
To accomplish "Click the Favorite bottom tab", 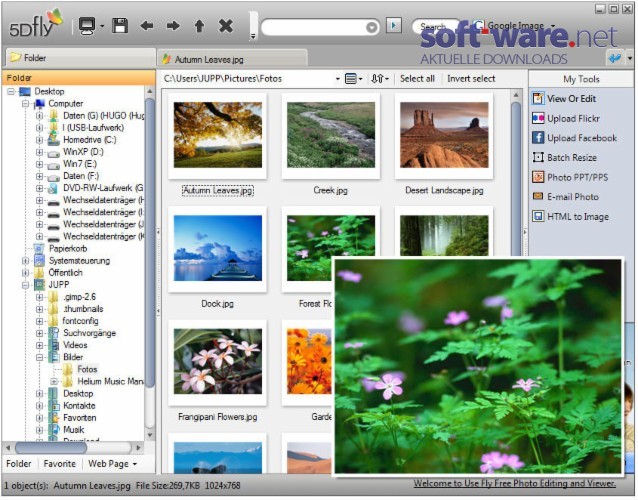I will pyautogui.click(x=59, y=464).
